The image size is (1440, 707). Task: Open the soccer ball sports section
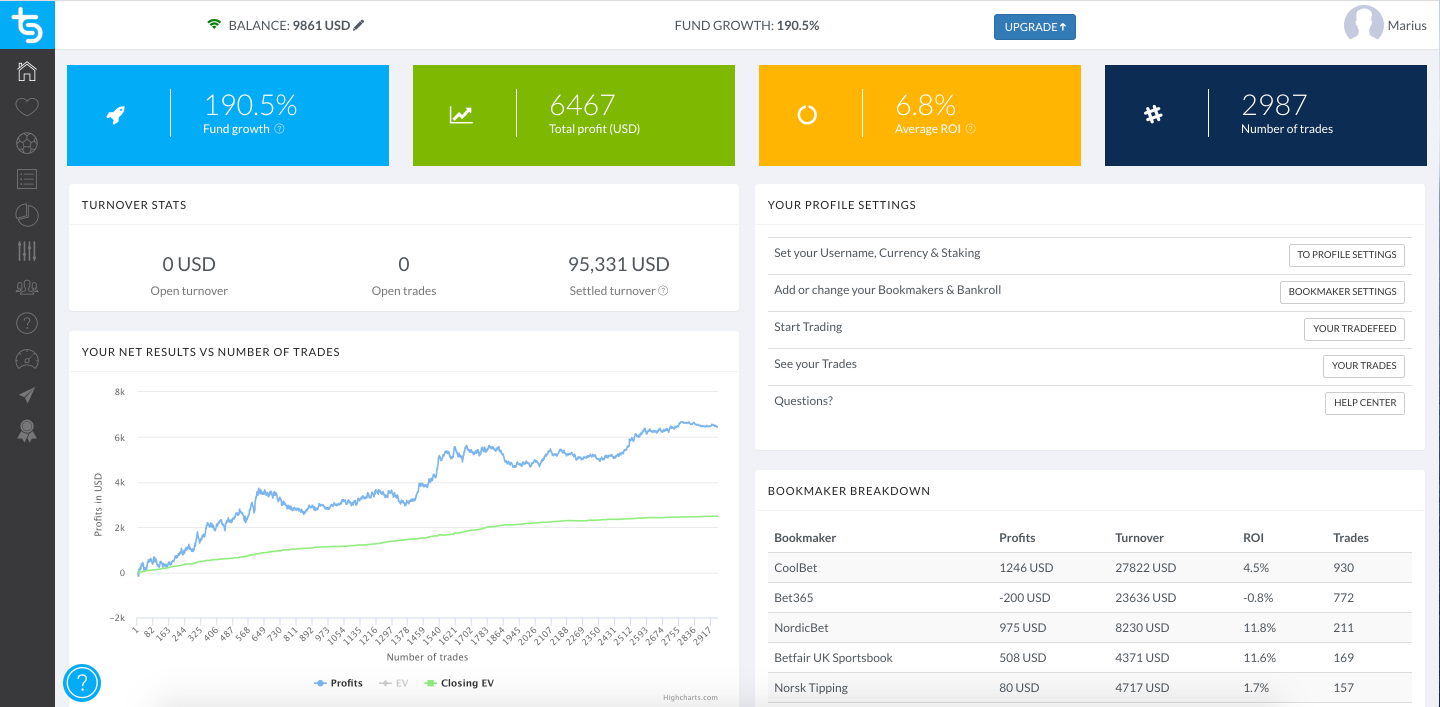point(27,143)
